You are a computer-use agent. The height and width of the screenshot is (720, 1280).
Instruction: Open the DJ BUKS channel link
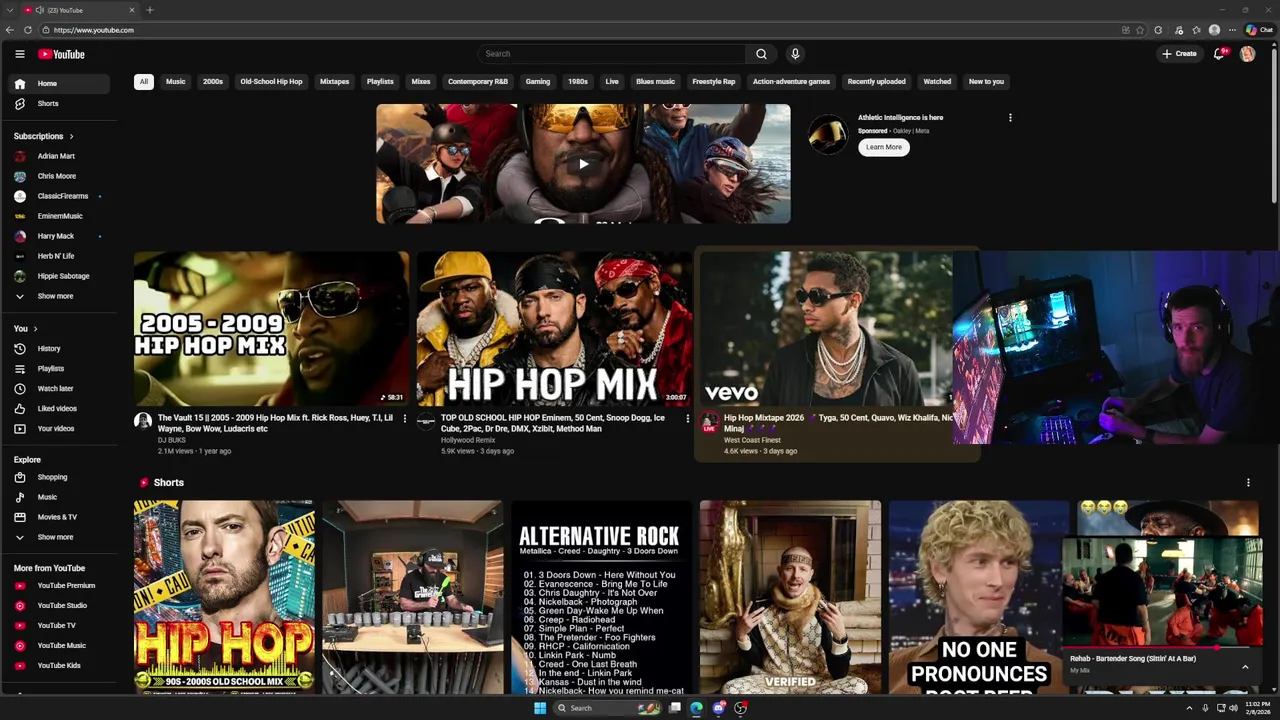pos(171,440)
